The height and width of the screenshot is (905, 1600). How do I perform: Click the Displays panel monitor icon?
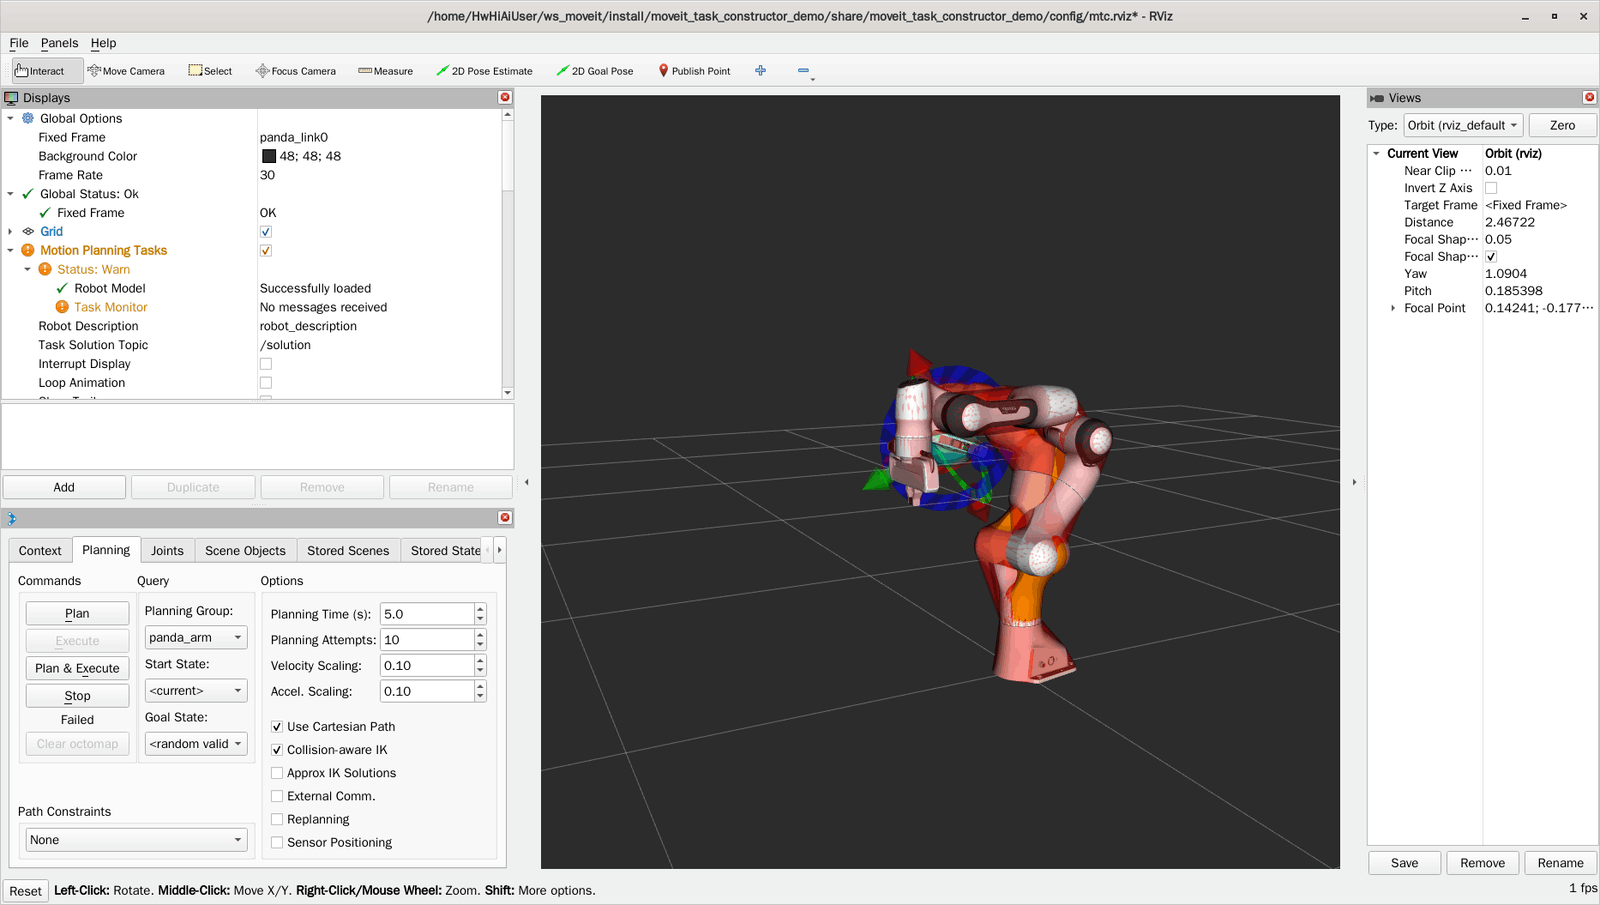[x=11, y=97]
